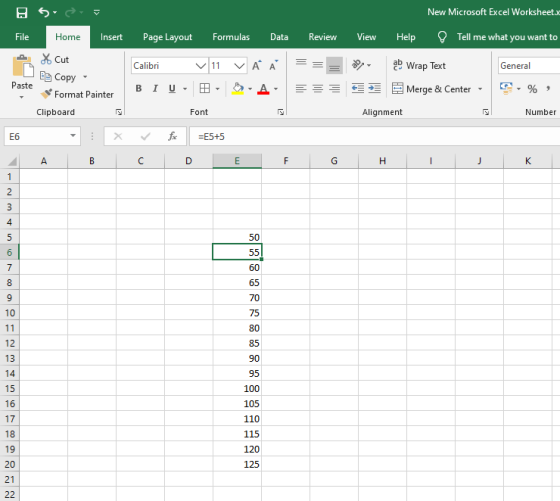The height and width of the screenshot is (501, 560).
Task: Apply cell borders icon
Action: pos(205,88)
